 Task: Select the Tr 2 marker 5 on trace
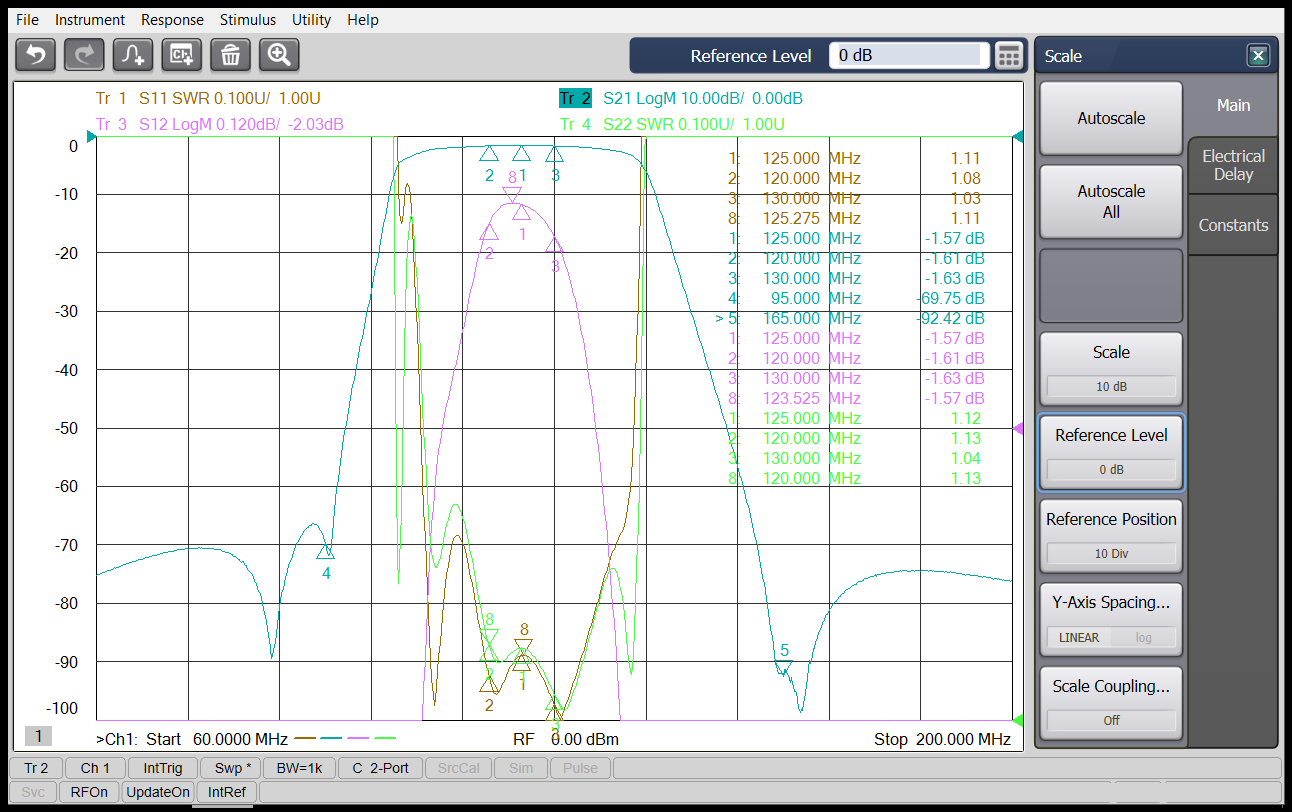[785, 667]
